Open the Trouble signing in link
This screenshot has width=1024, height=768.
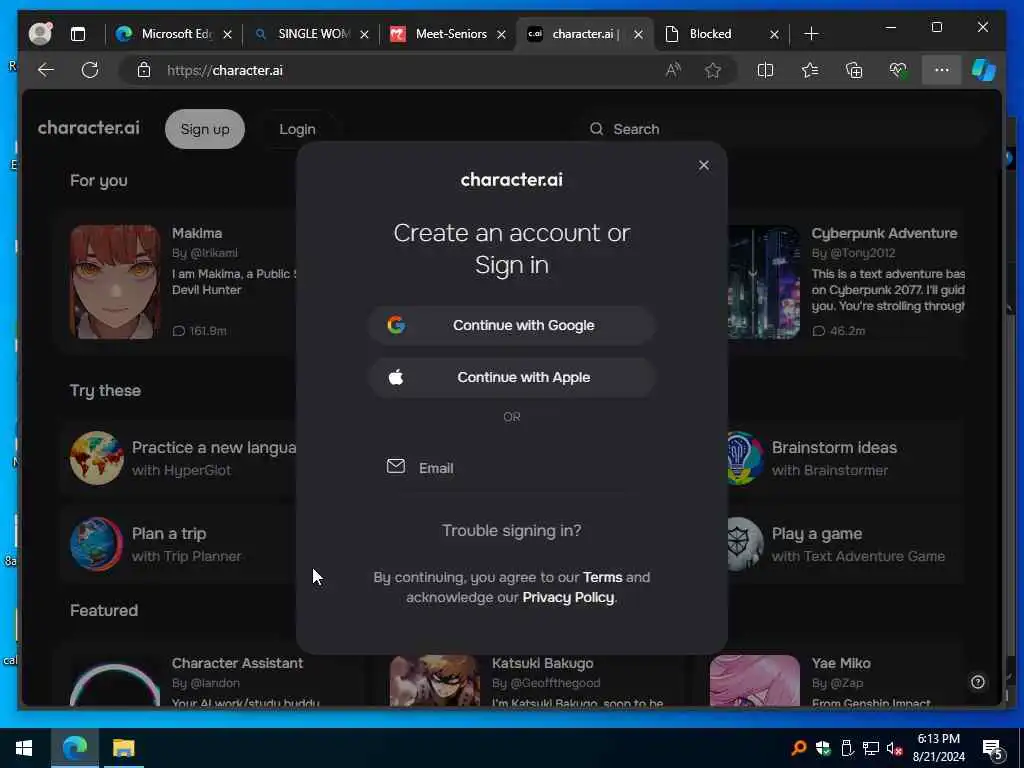511,530
